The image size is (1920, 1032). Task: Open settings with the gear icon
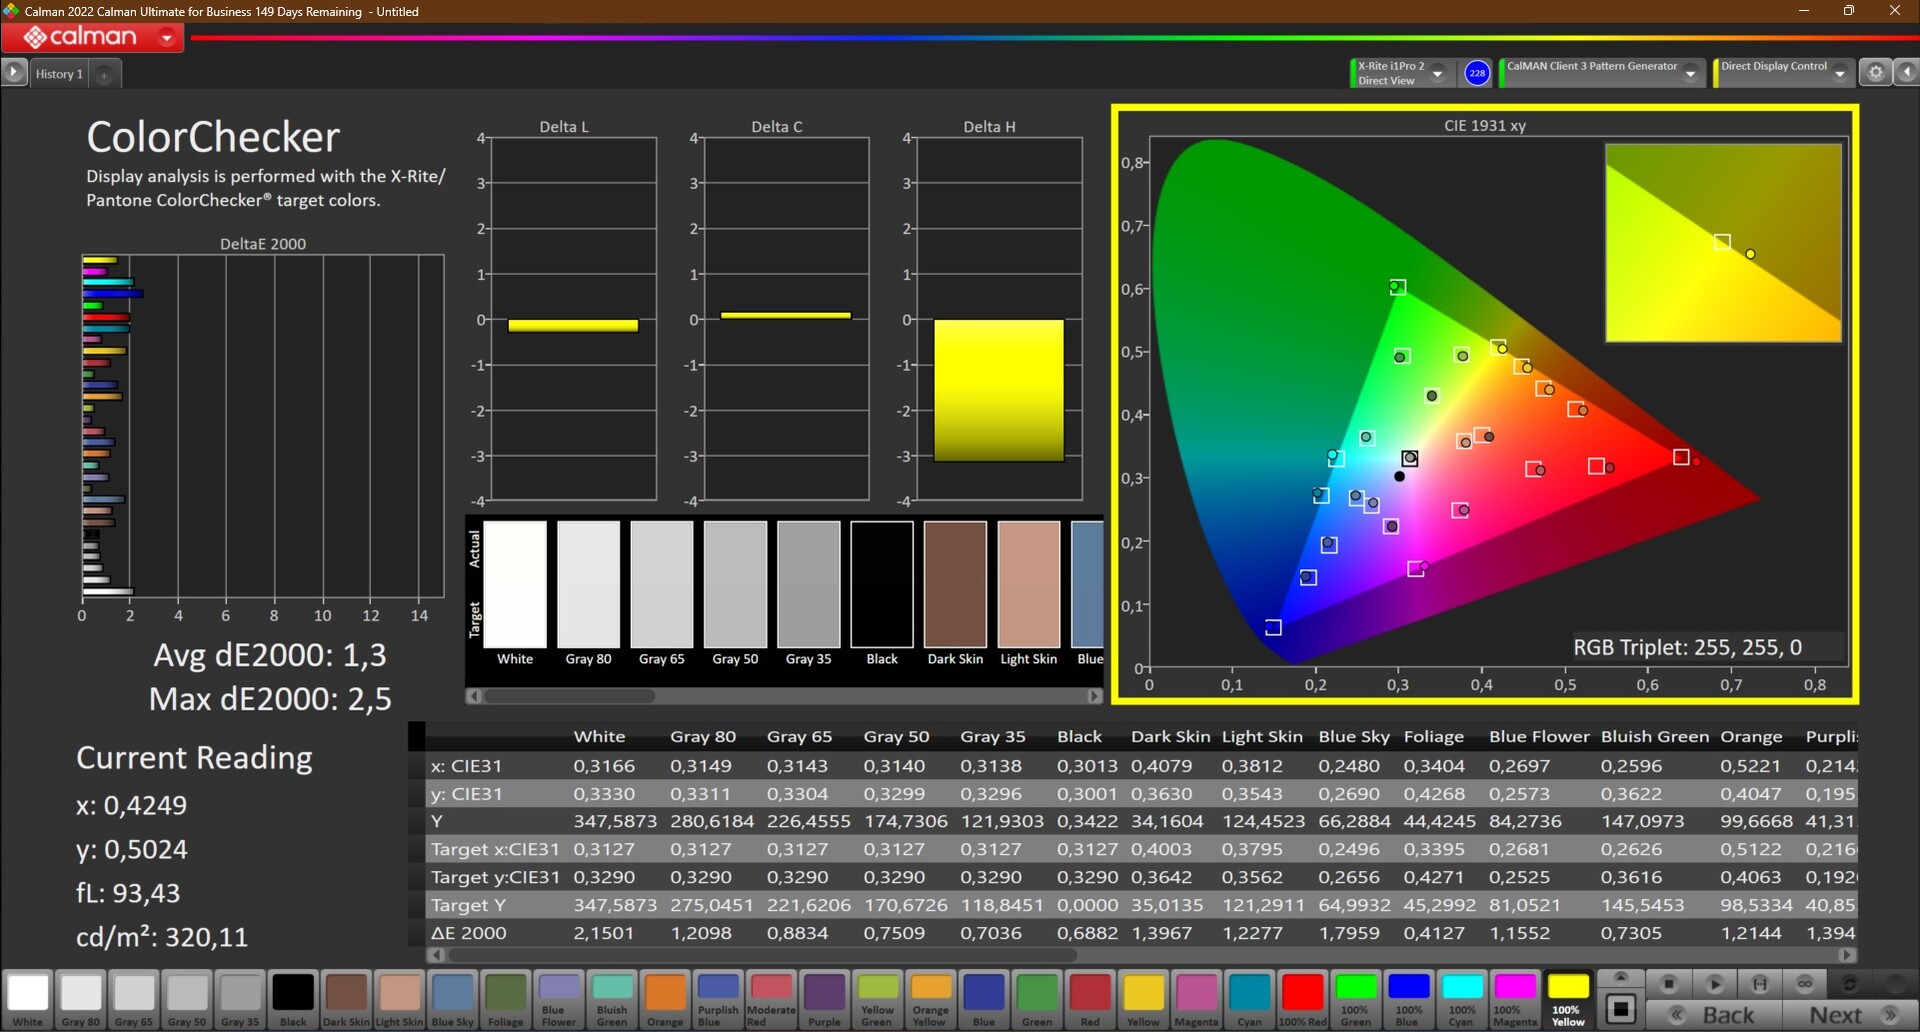pyautogui.click(x=1875, y=73)
